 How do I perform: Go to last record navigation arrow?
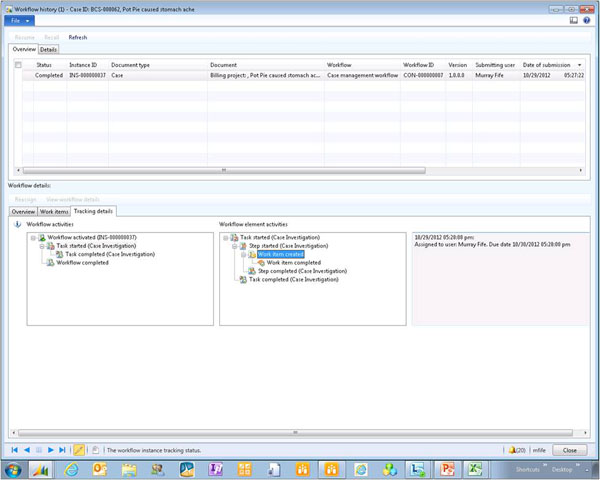coord(62,451)
